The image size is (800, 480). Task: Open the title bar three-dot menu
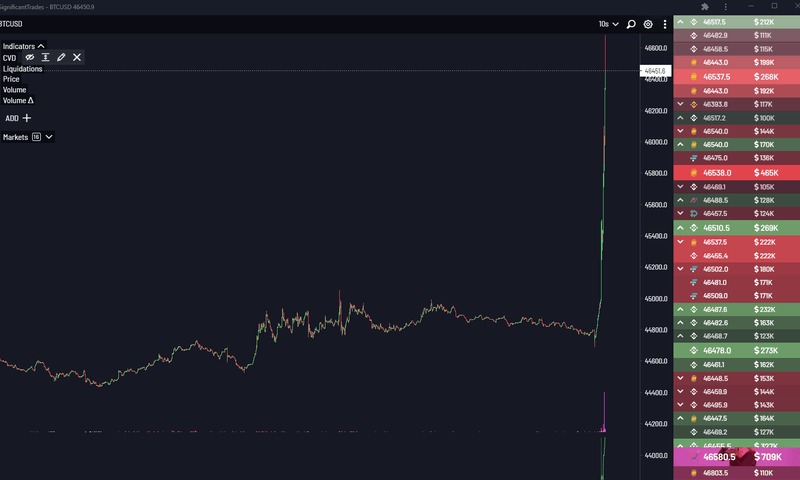click(726, 7)
